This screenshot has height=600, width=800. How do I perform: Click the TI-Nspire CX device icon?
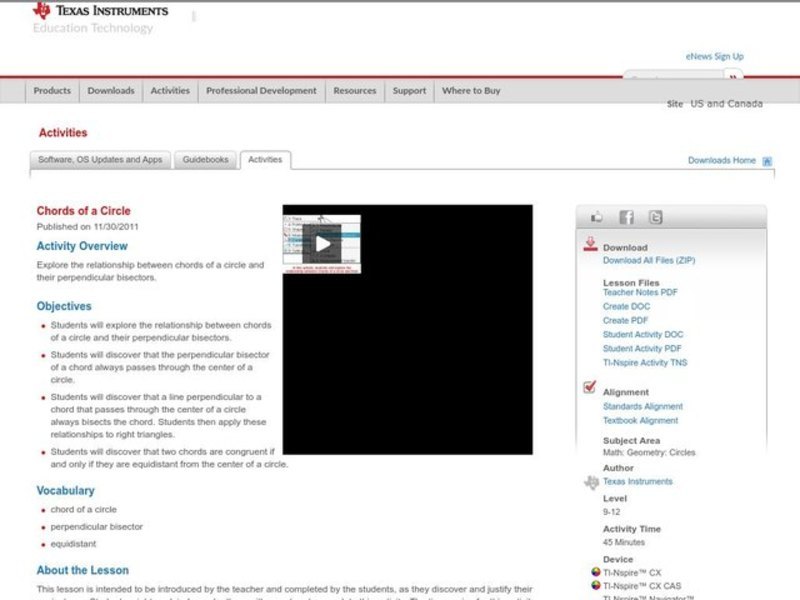click(596, 573)
